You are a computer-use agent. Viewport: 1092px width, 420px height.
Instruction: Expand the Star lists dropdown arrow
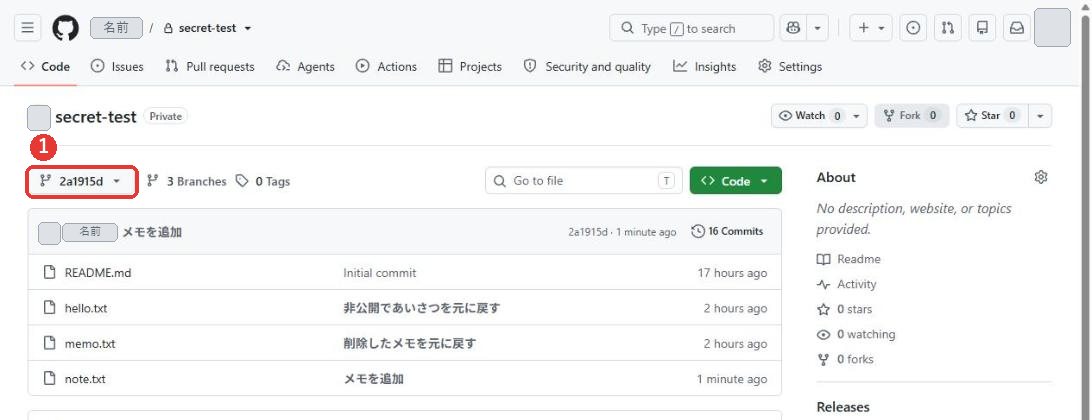click(x=1040, y=116)
